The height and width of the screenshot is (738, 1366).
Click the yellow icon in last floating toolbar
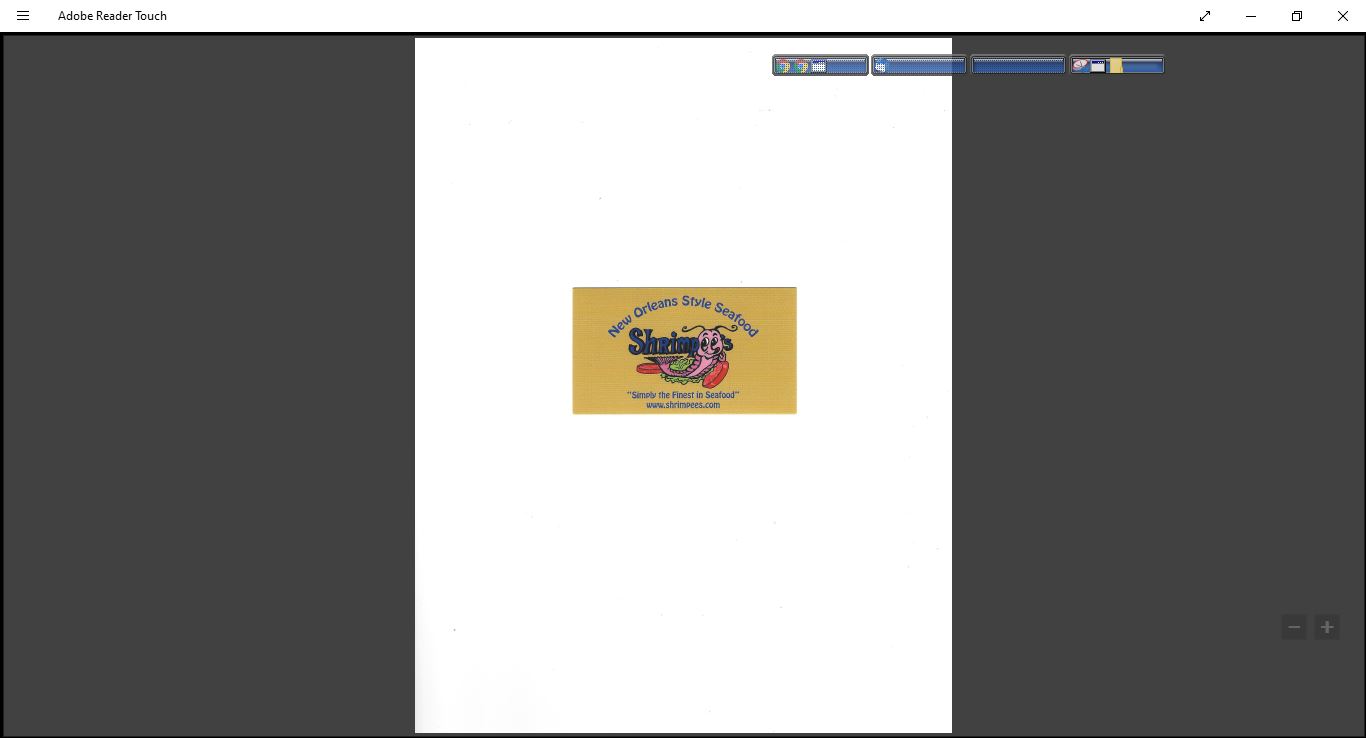[x=1116, y=66]
